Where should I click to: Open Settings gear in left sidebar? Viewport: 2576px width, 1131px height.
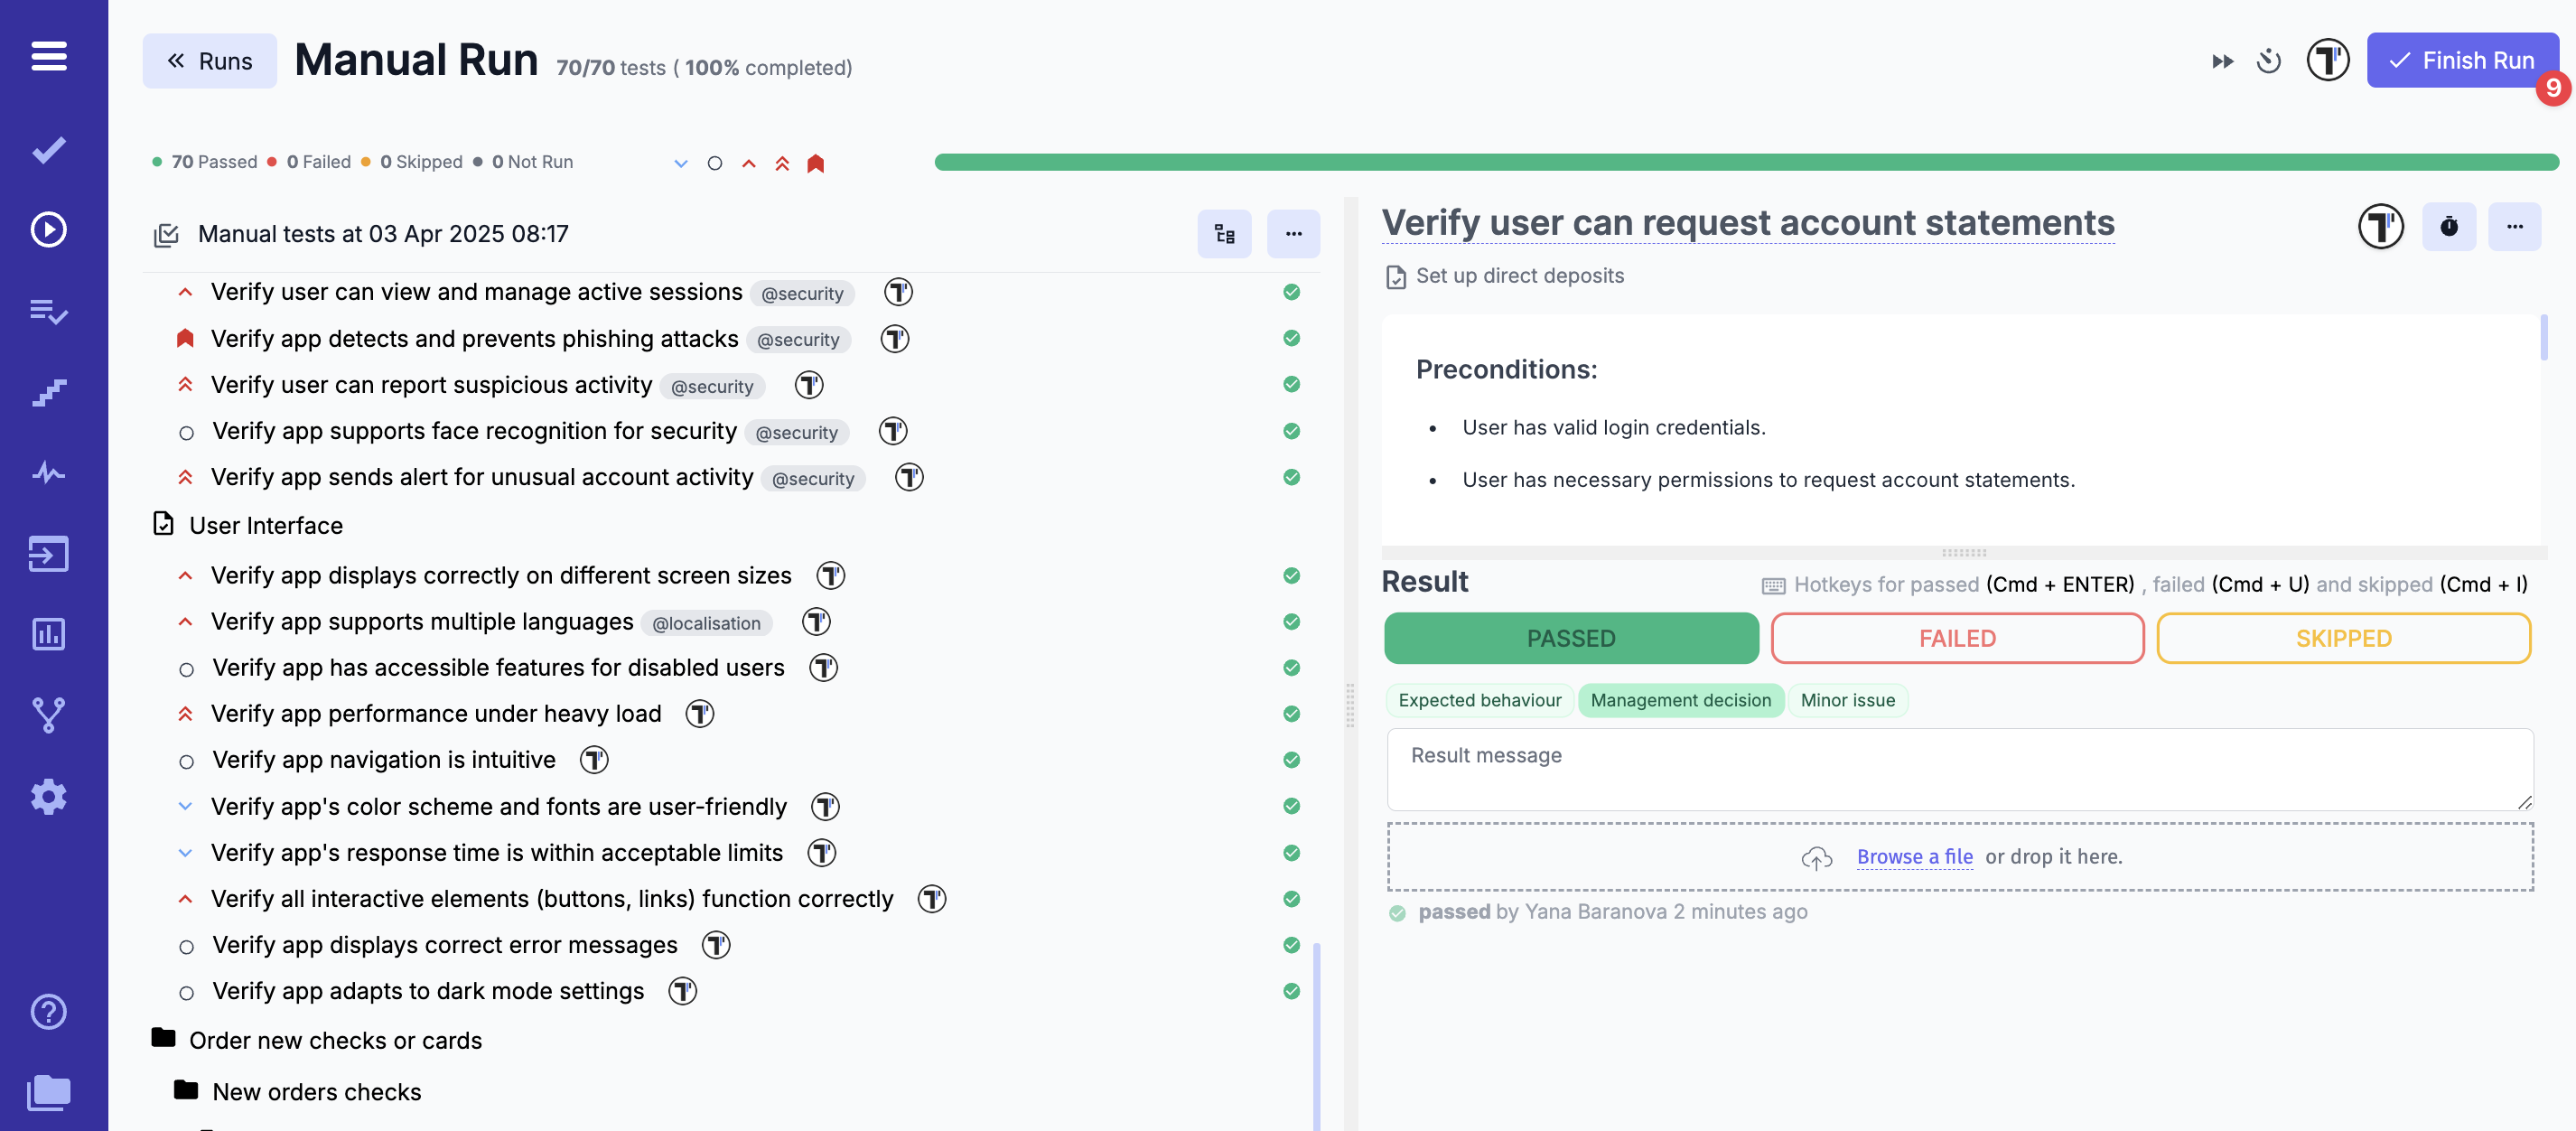click(48, 796)
